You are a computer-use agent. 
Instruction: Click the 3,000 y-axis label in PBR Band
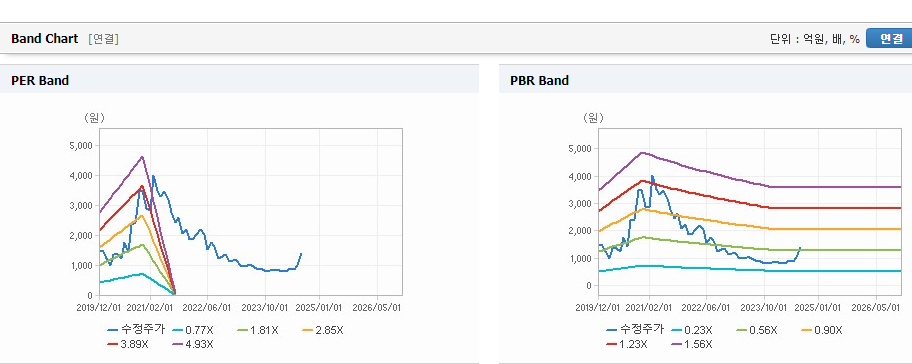[579, 204]
